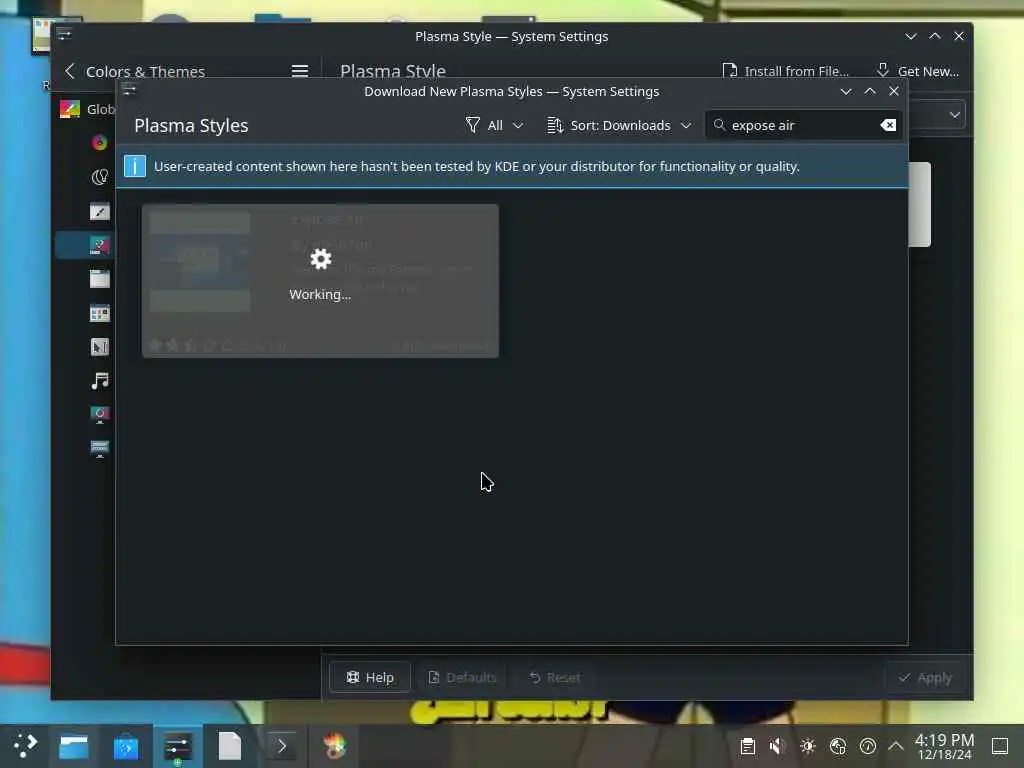Minimize the Download New Plasma Styles dialog

click(x=846, y=91)
